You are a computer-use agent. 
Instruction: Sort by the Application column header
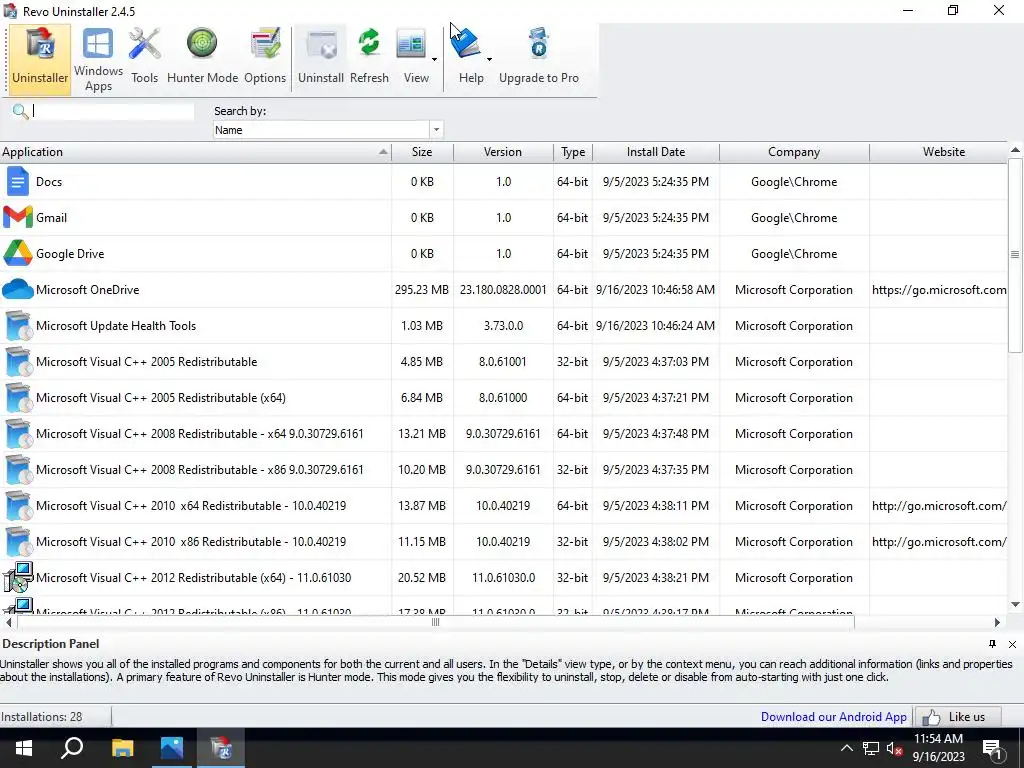pyautogui.click(x=195, y=152)
